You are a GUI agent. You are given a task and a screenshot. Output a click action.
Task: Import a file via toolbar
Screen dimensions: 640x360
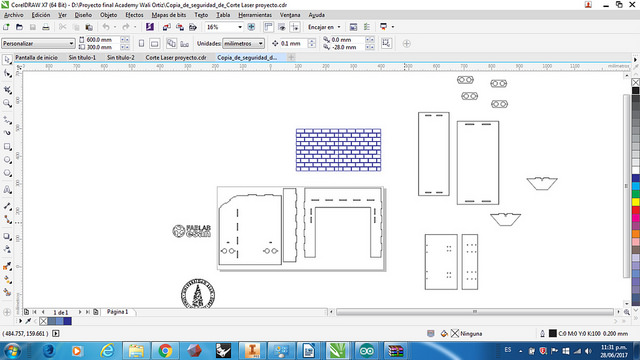(167, 27)
